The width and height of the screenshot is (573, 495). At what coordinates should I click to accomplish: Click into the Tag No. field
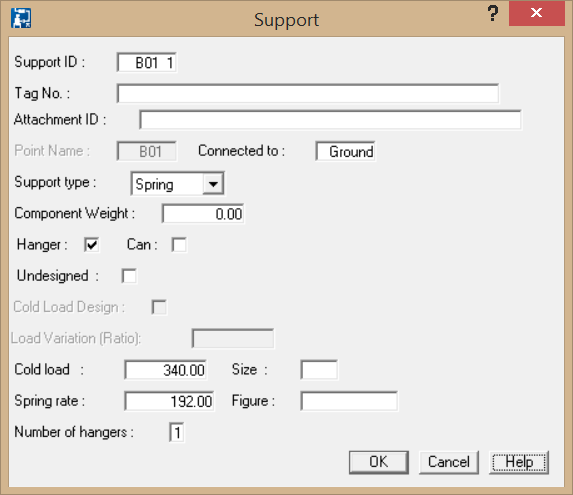click(308, 94)
